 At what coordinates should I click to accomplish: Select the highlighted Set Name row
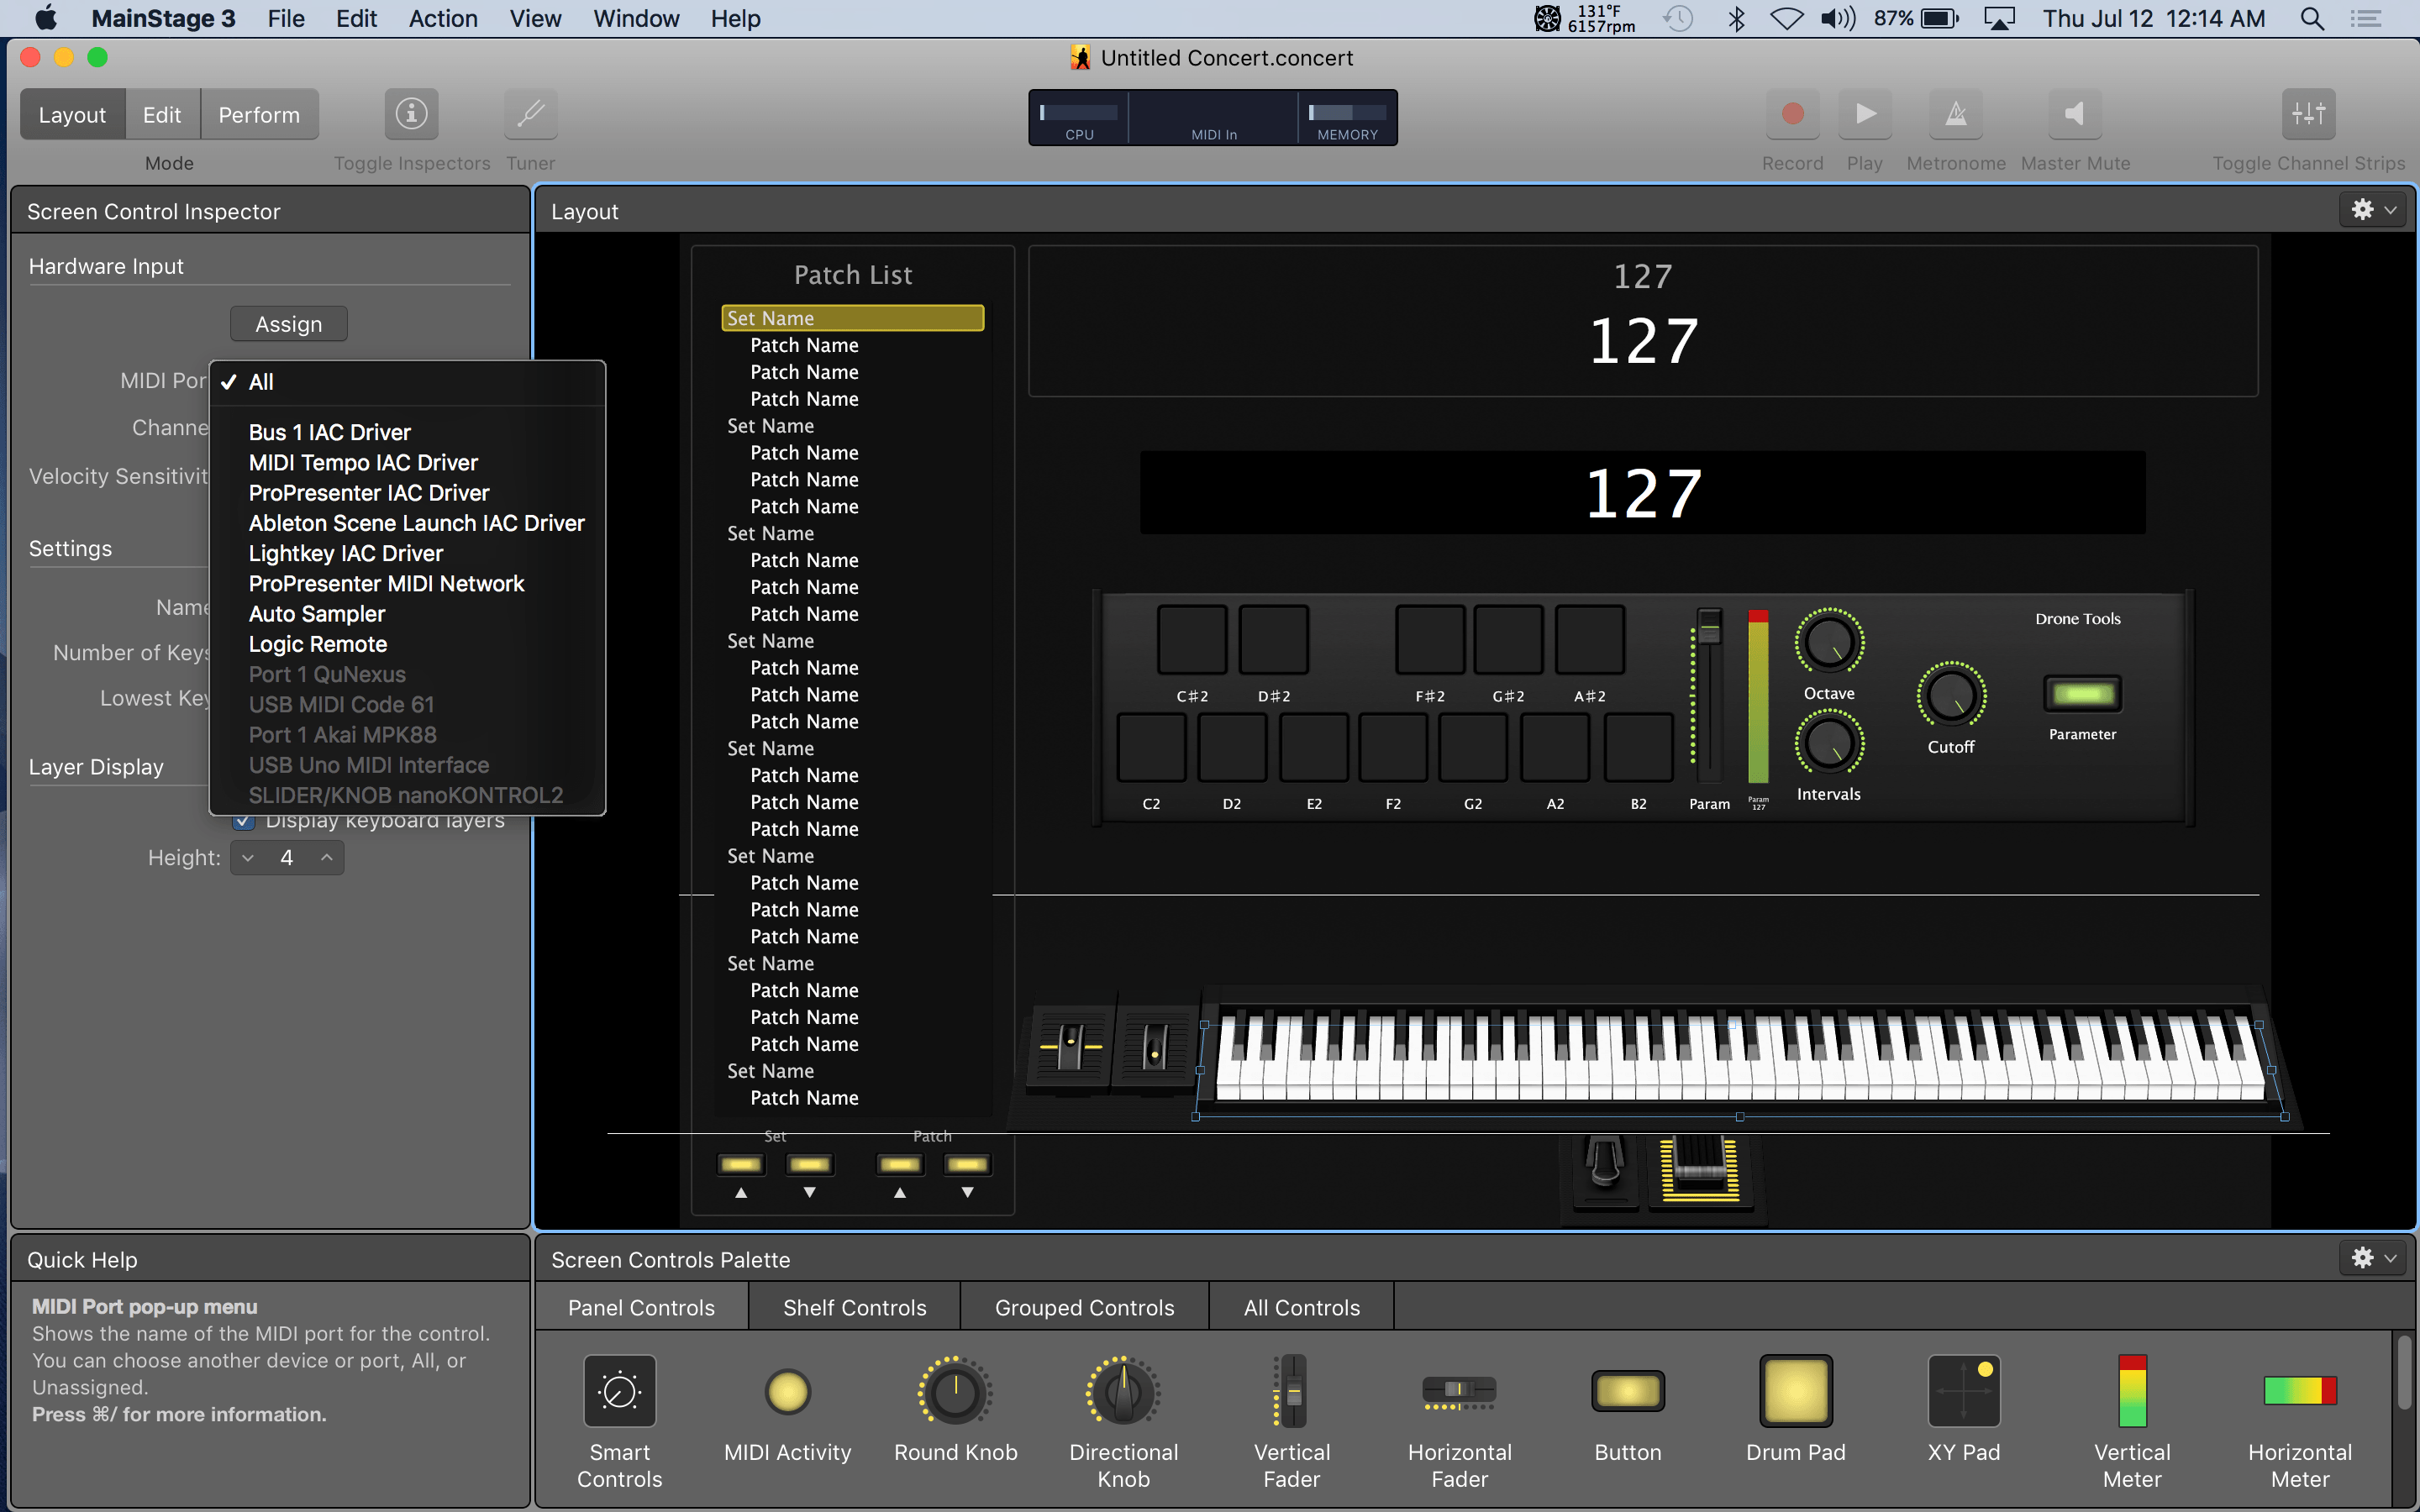point(852,318)
